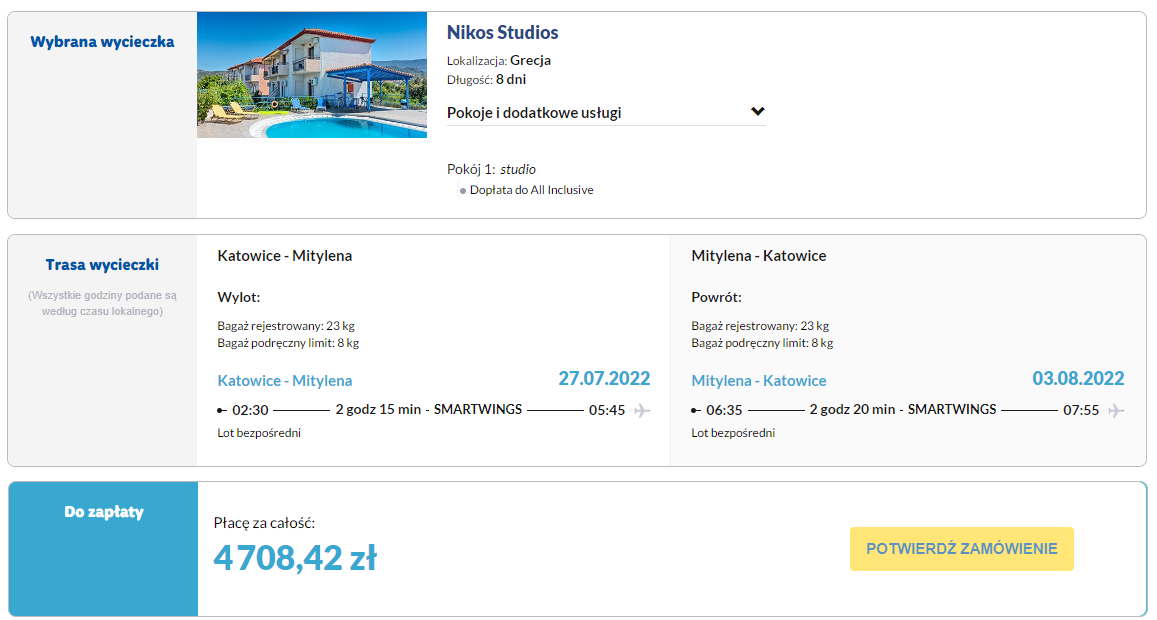
Task: Click the Nikos Studios hotel photo
Action: pyautogui.click(x=312, y=75)
